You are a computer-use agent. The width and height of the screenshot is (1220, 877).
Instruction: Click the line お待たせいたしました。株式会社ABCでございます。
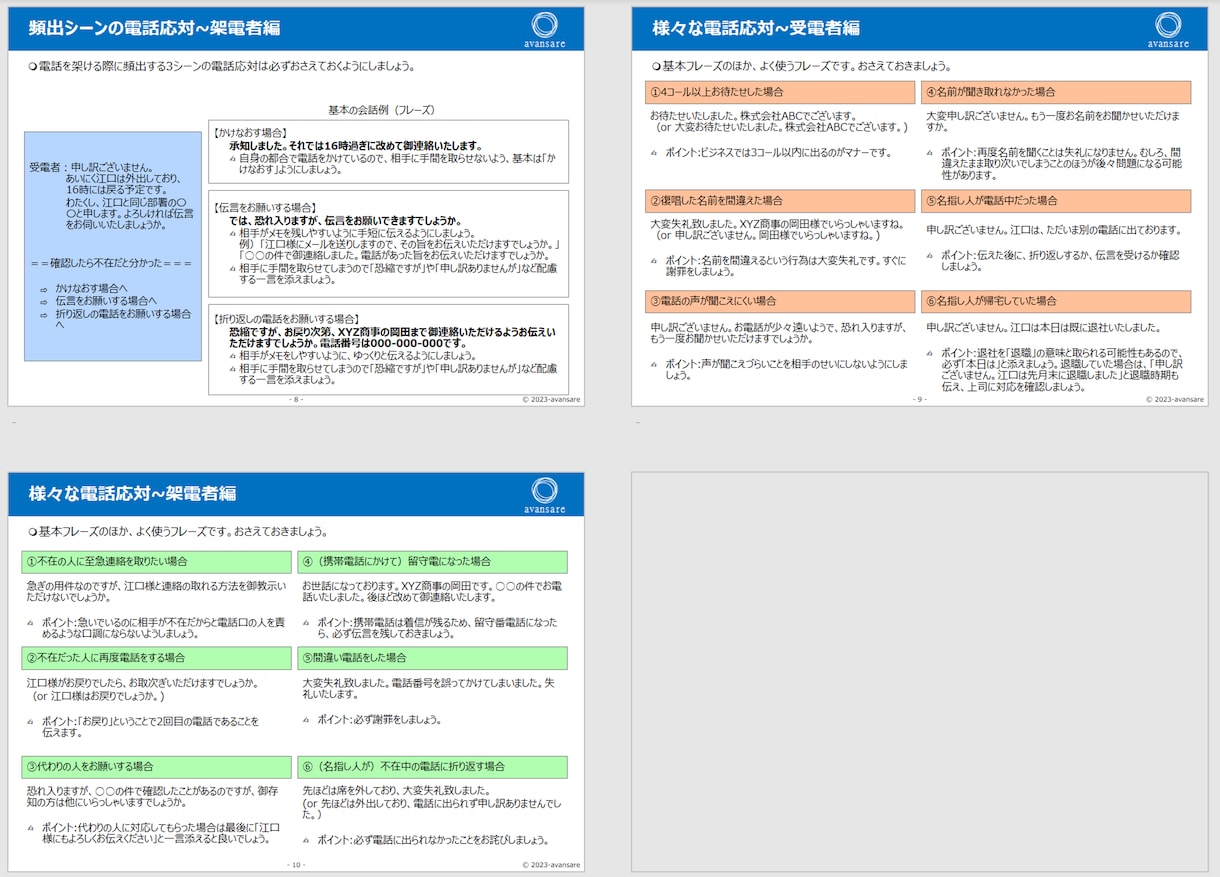[754, 116]
